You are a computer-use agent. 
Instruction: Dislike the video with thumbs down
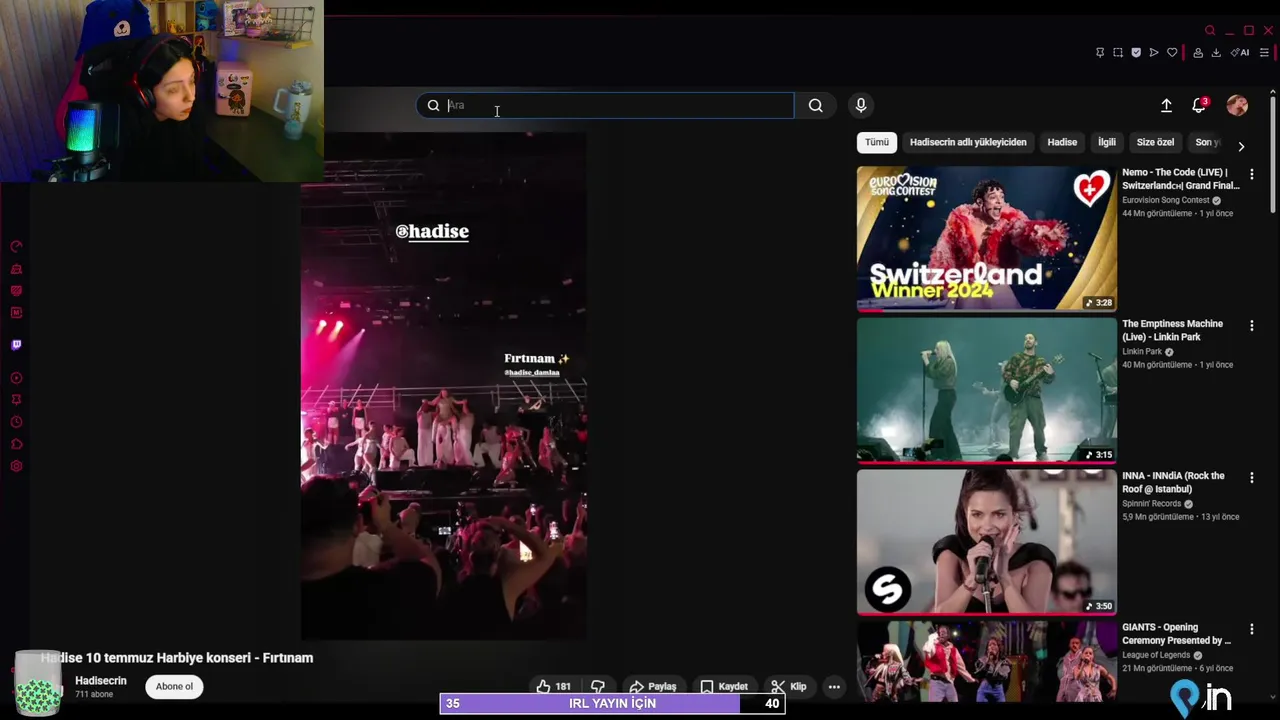tap(598, 686)
